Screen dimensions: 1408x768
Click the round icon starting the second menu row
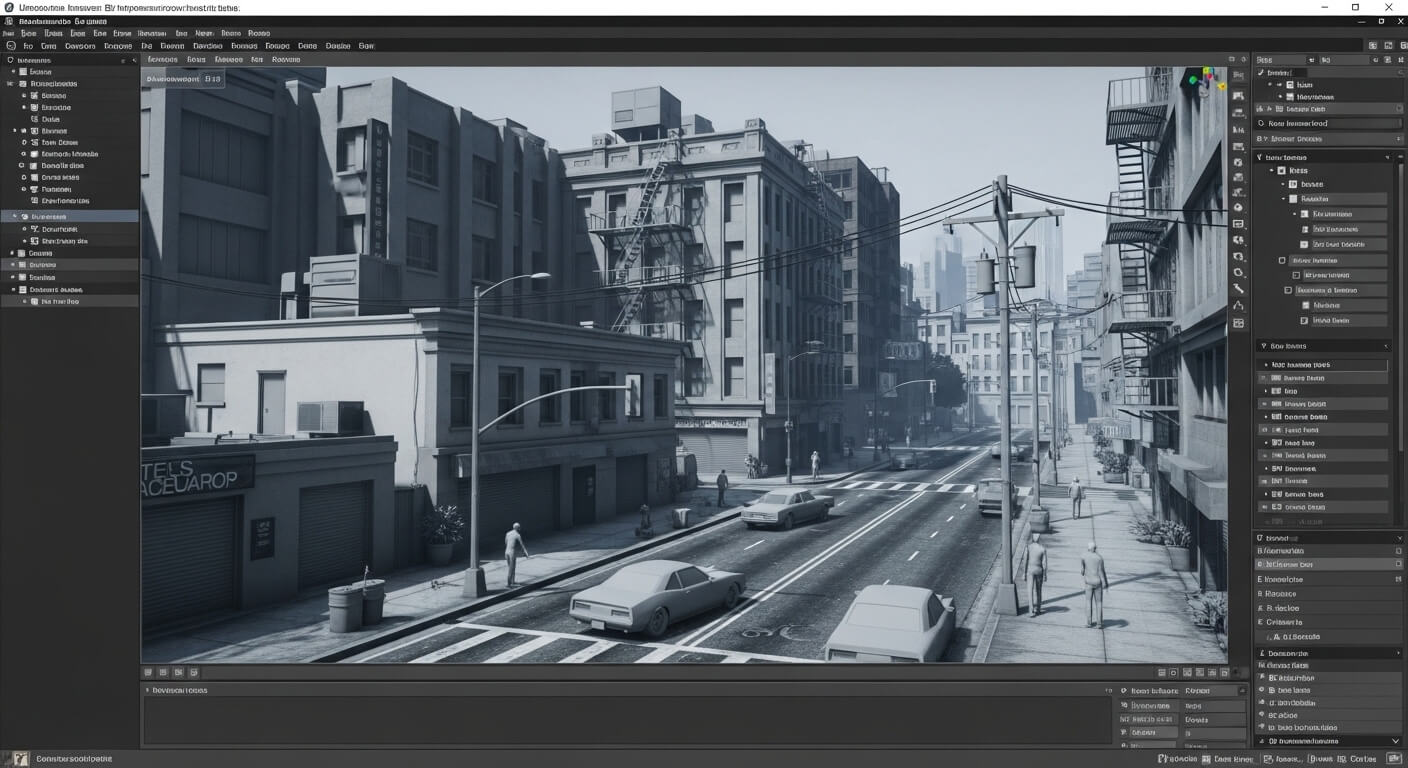coord(10,46)
